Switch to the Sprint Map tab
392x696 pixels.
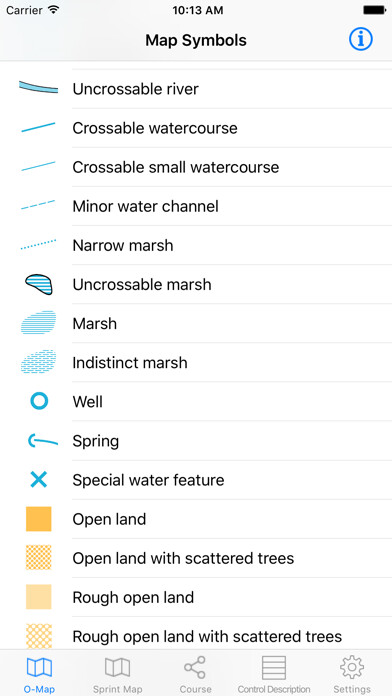click(x=118, y=675)
